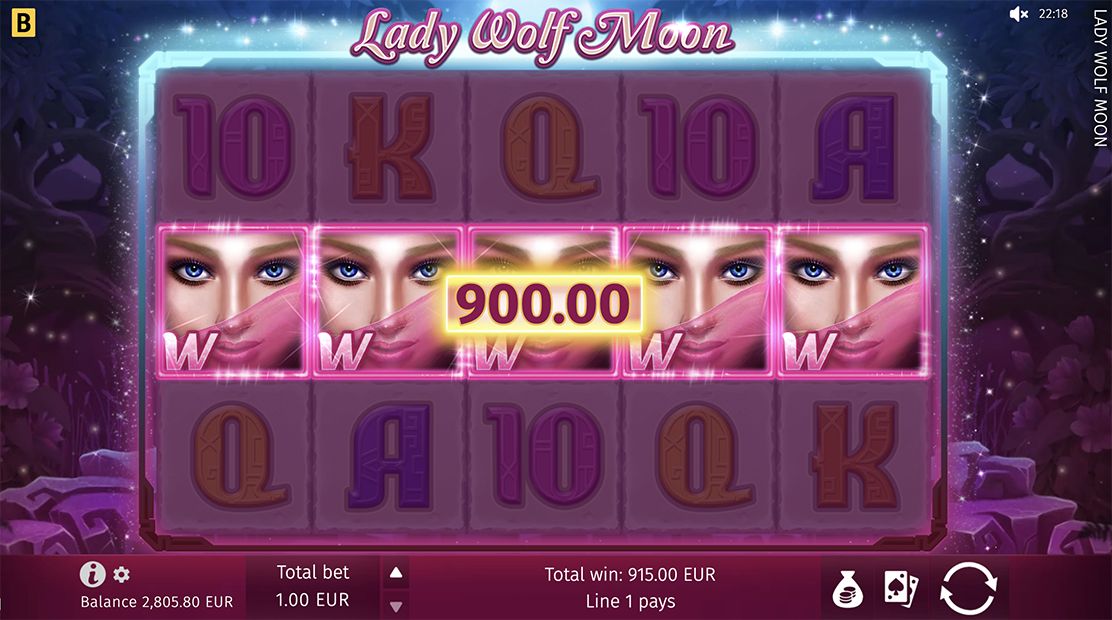The image size is (1112, 620).
Task: Open settings with the gear icon
Action: [122, 574]
